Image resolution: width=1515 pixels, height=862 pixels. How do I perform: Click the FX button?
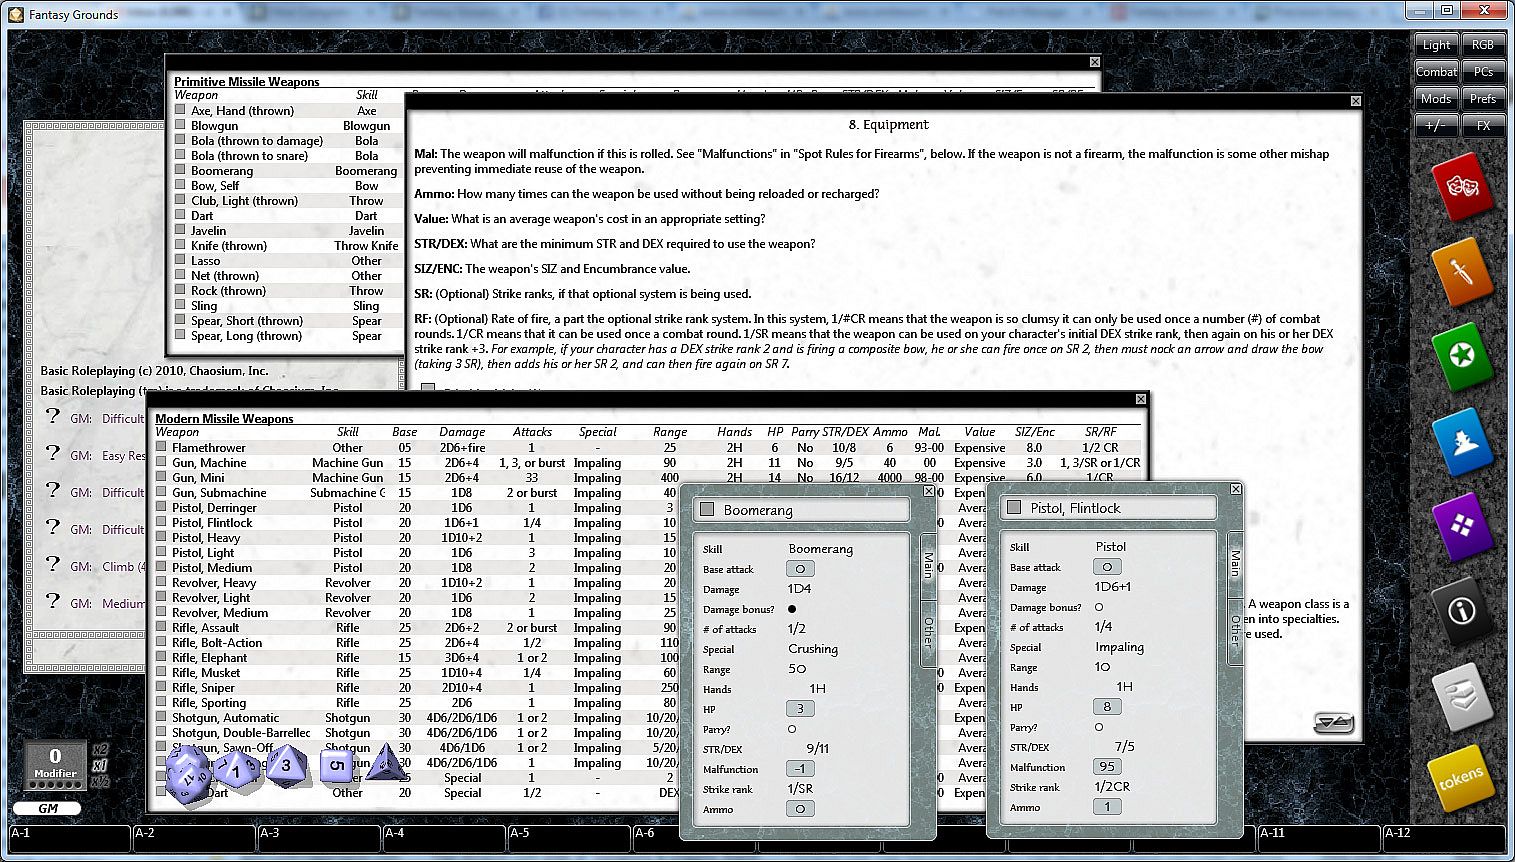[x=1483, y=126]
